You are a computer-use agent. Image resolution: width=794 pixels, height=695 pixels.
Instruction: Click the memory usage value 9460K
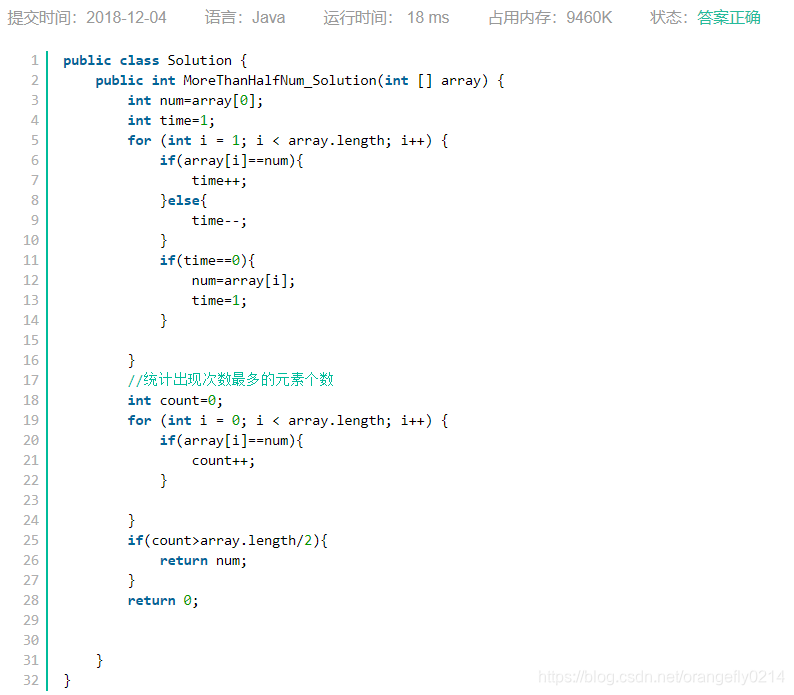(x=589, y=18)
